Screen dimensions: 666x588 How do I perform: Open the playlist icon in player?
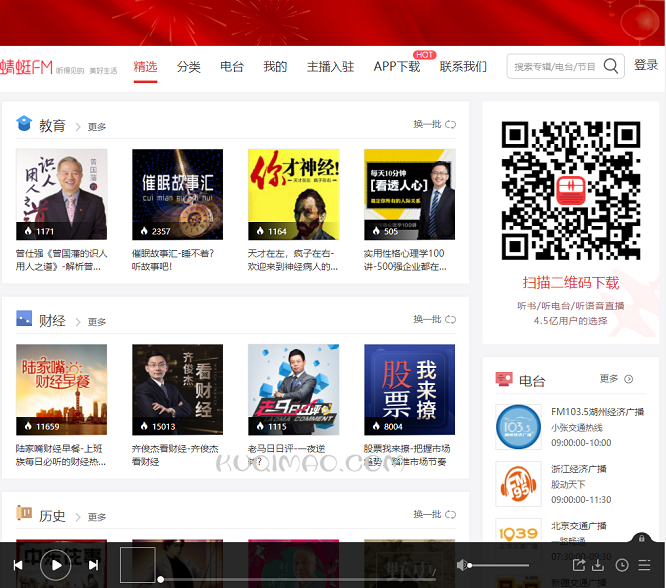[x=644, y=565]
